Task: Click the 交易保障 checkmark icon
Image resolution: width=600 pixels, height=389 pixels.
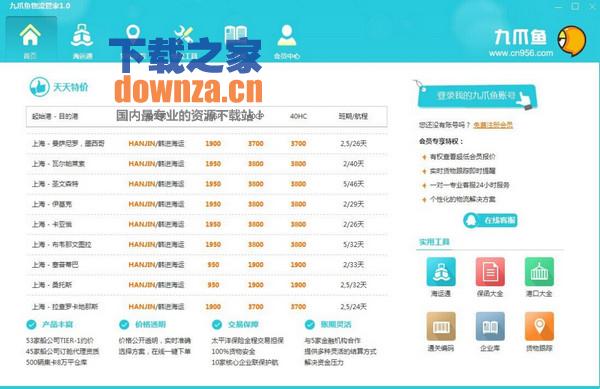Action: tap(217, 324)
